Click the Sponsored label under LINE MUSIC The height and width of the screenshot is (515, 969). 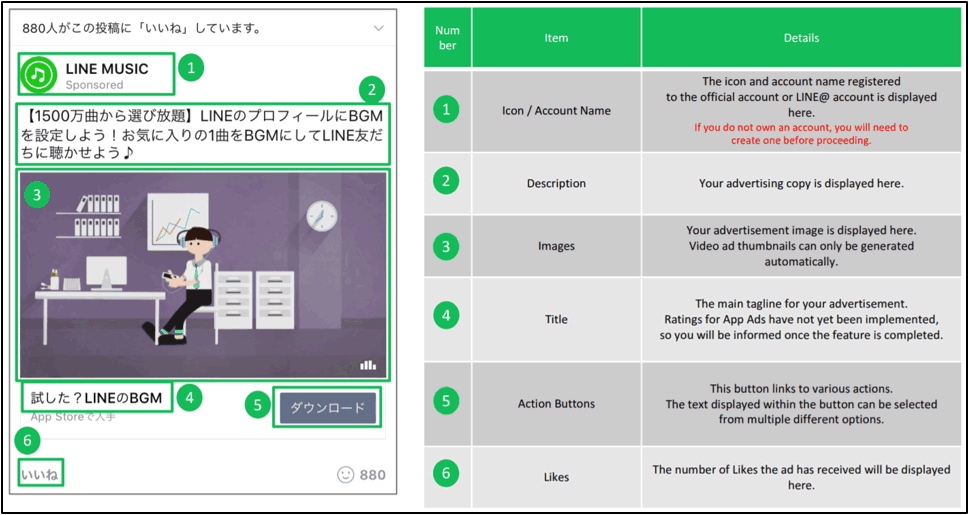[x=95, y=85]
